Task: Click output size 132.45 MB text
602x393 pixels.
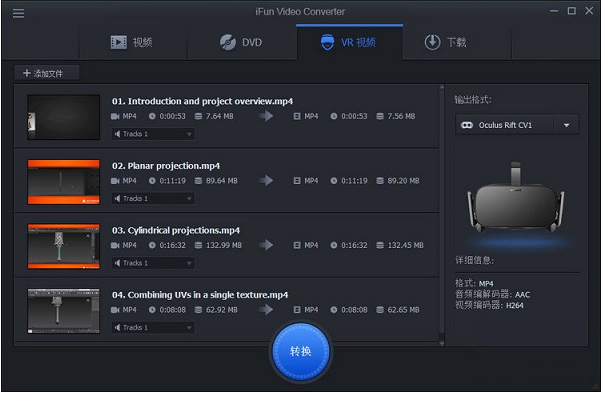Action: coord(405,245)
